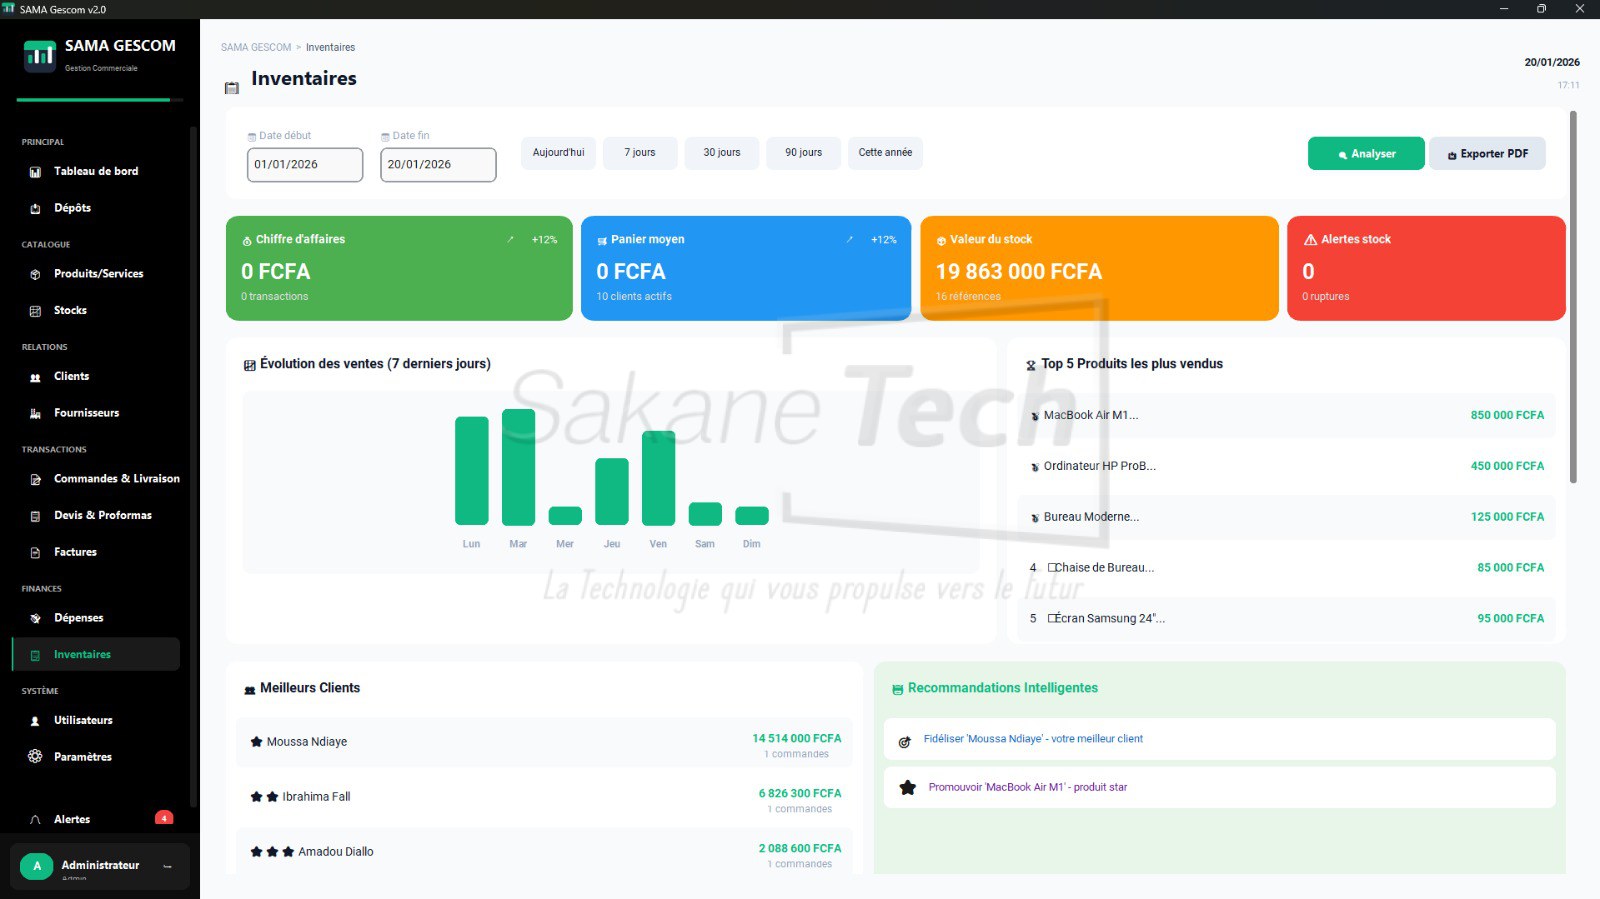This screenshot has width=1600, height=899.
Task: Select the Chaise de Bureau product row
Action: (1286, 568)
